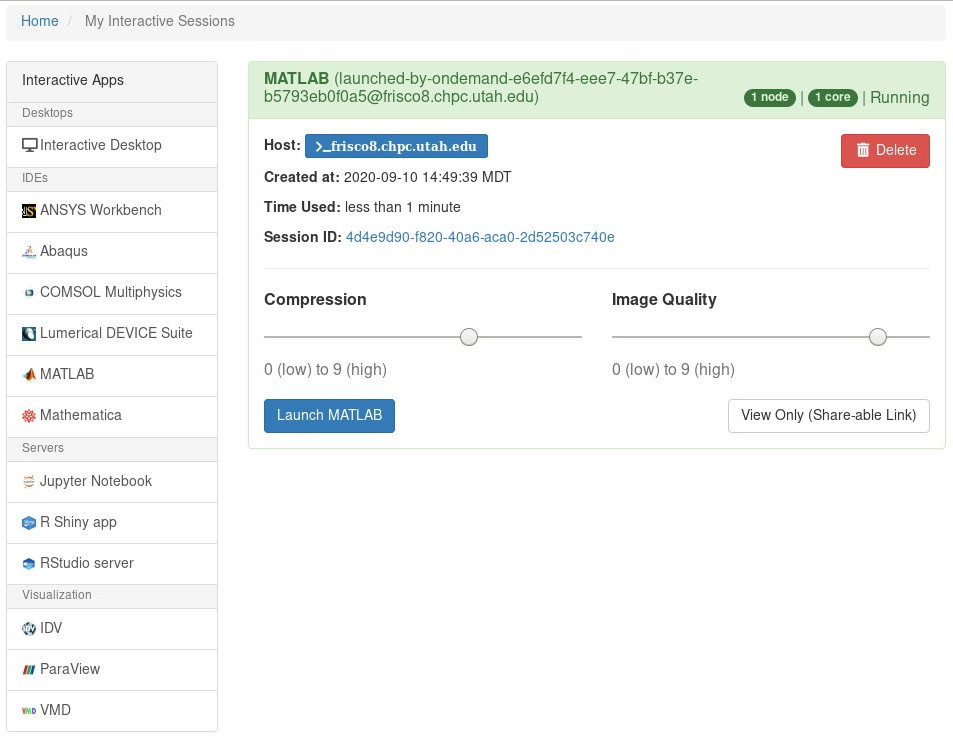Choose COMSOL Multiphysics app
Image resolution: width=953 pixels, height=744 pixels.
[x=112, y=294]
